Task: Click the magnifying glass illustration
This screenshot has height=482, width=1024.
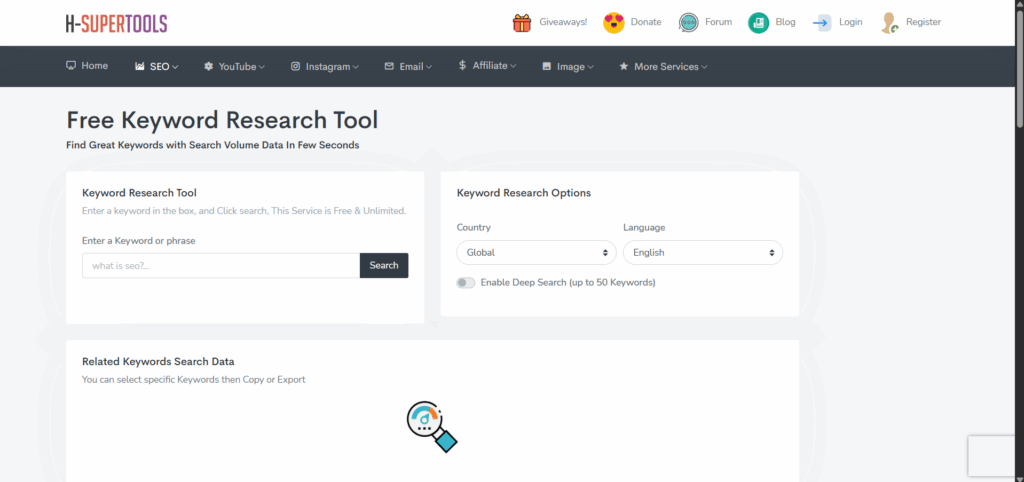Action: [x=432, y=426]
